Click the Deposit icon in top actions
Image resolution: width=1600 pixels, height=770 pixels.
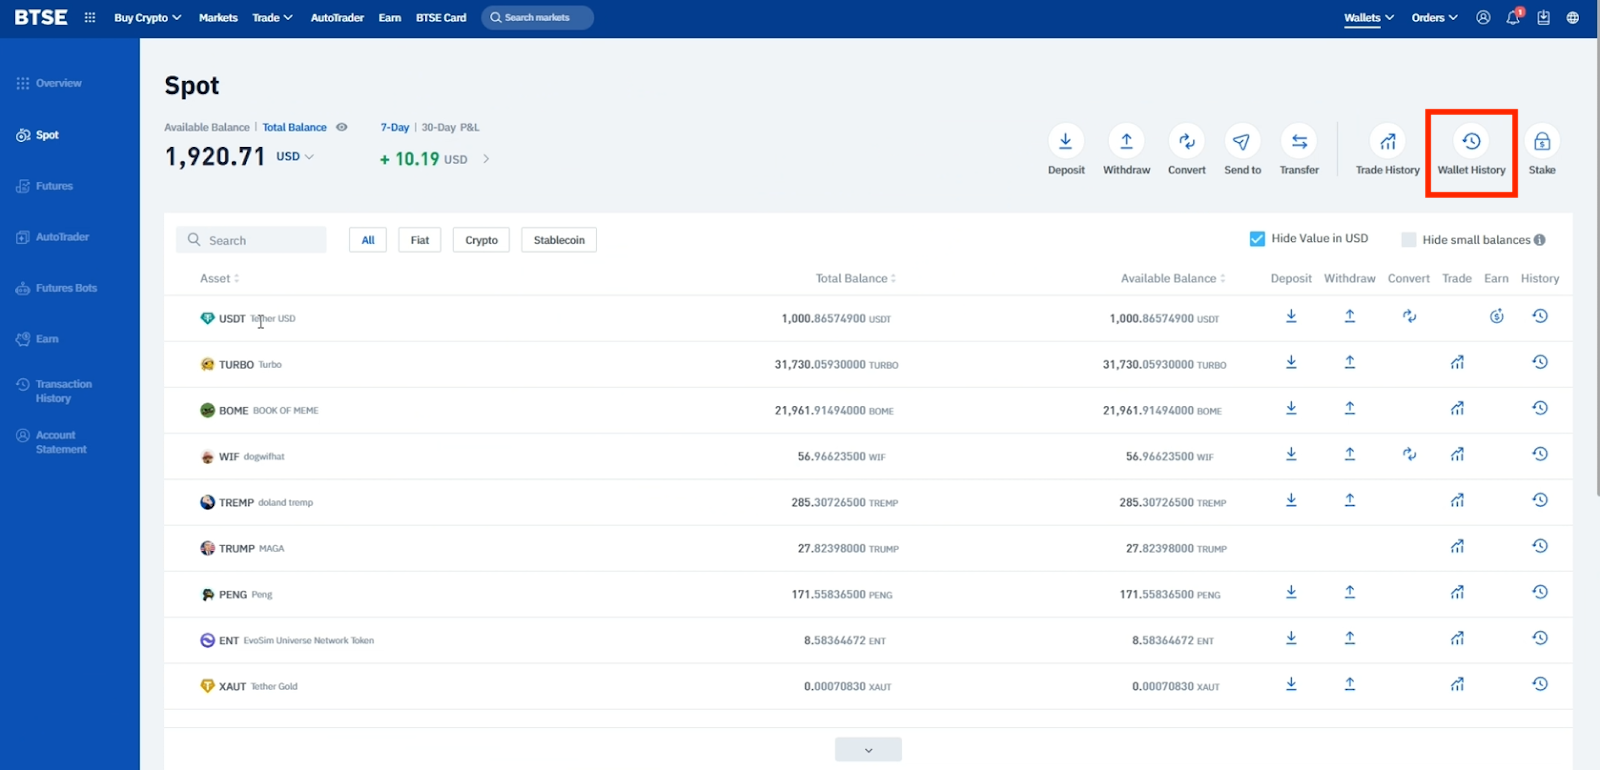(x=1065, y=142)
